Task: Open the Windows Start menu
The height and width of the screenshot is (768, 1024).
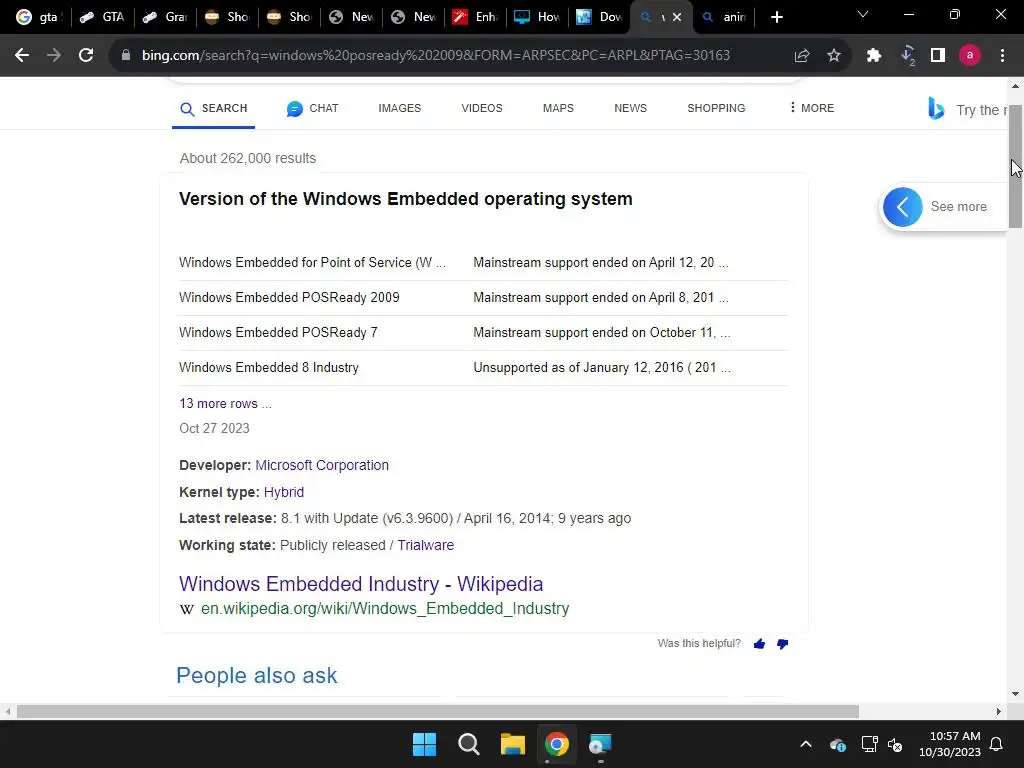Action: (x=424, y=744)
